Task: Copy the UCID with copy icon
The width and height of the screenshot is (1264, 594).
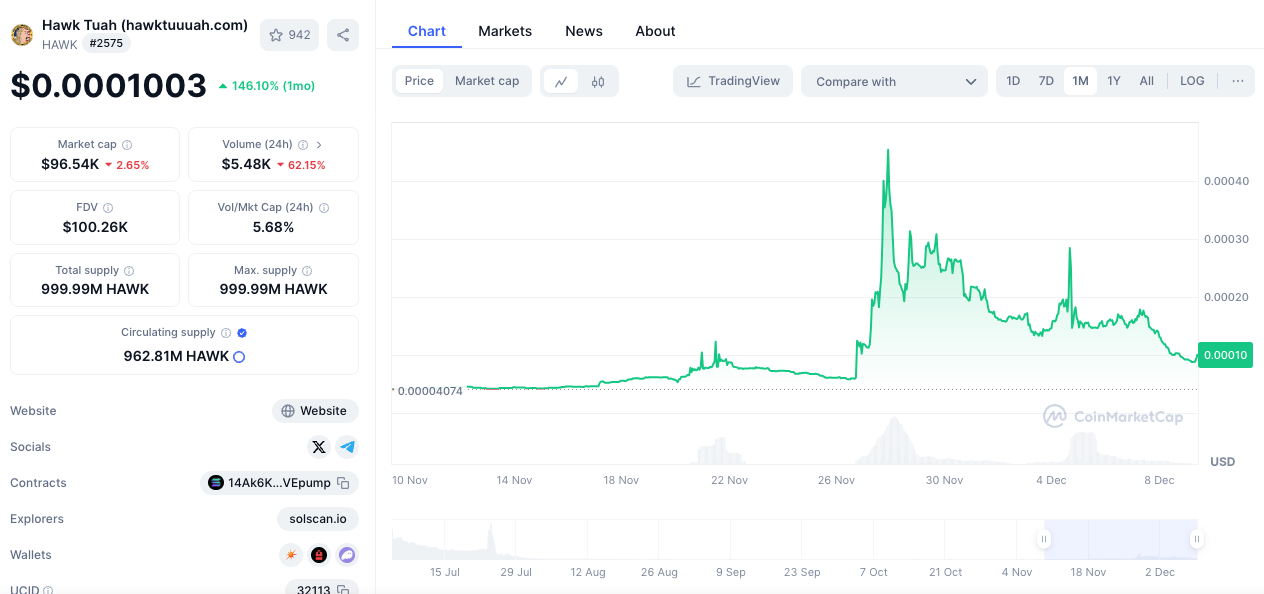Action: 343,590
